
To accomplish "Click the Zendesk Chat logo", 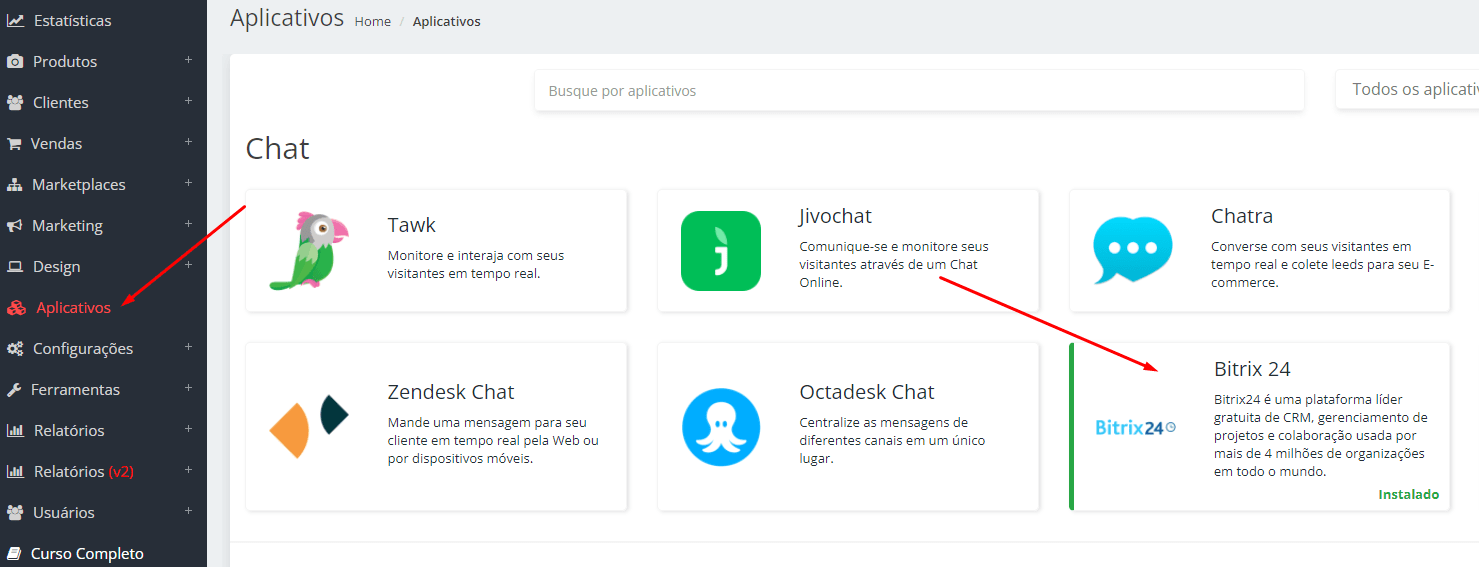I will (309, 427).
